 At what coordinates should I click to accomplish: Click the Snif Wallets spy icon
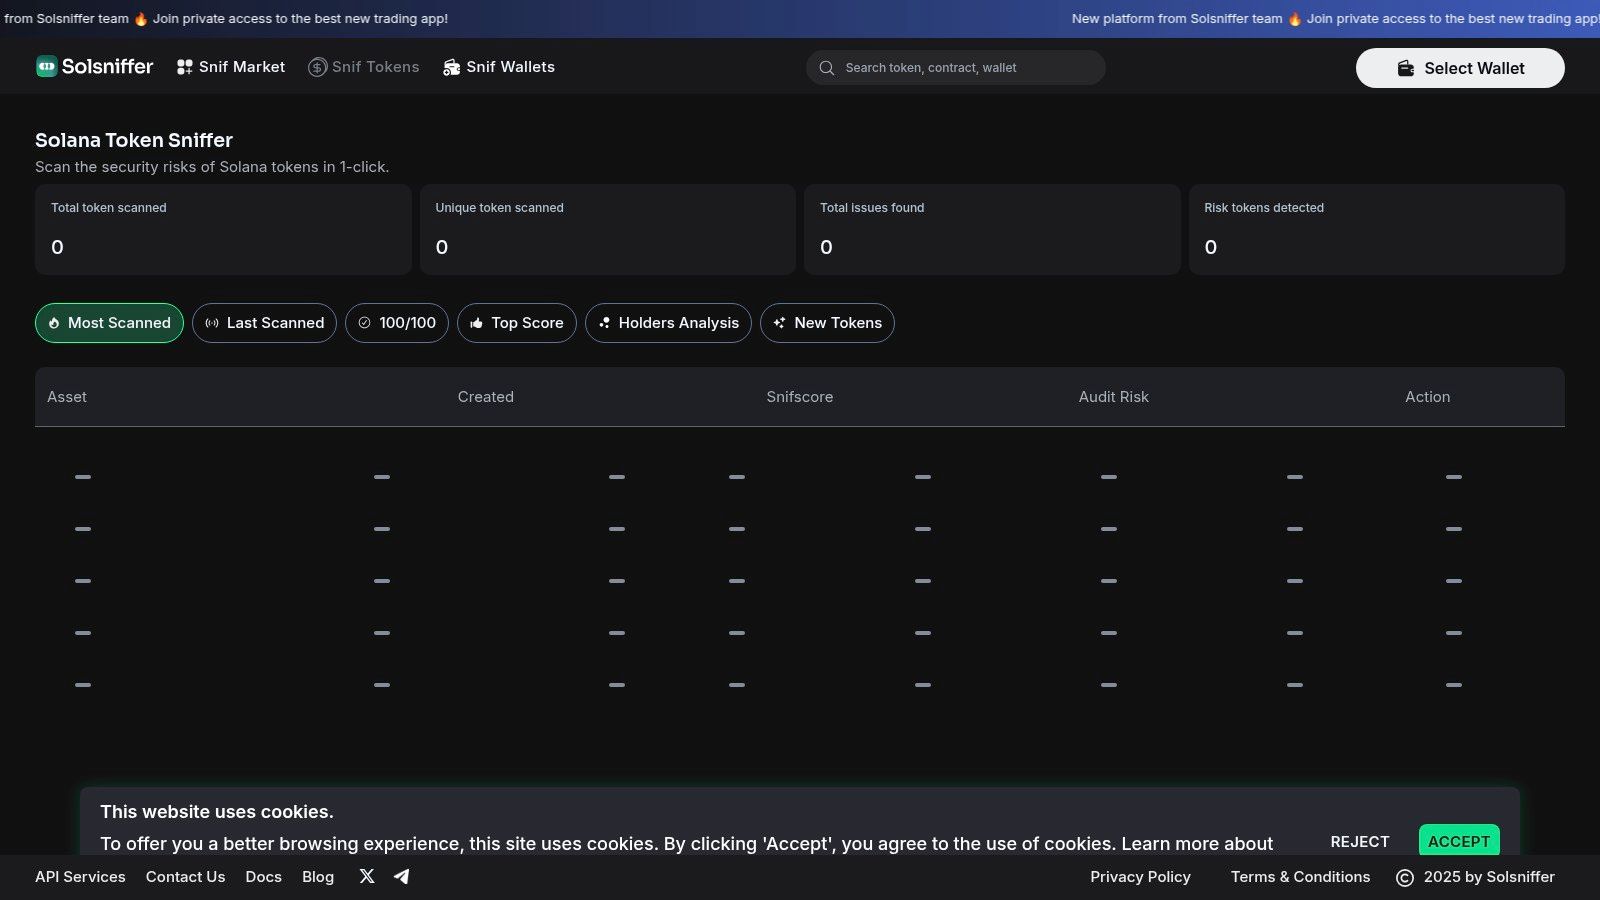pos(452,67)
